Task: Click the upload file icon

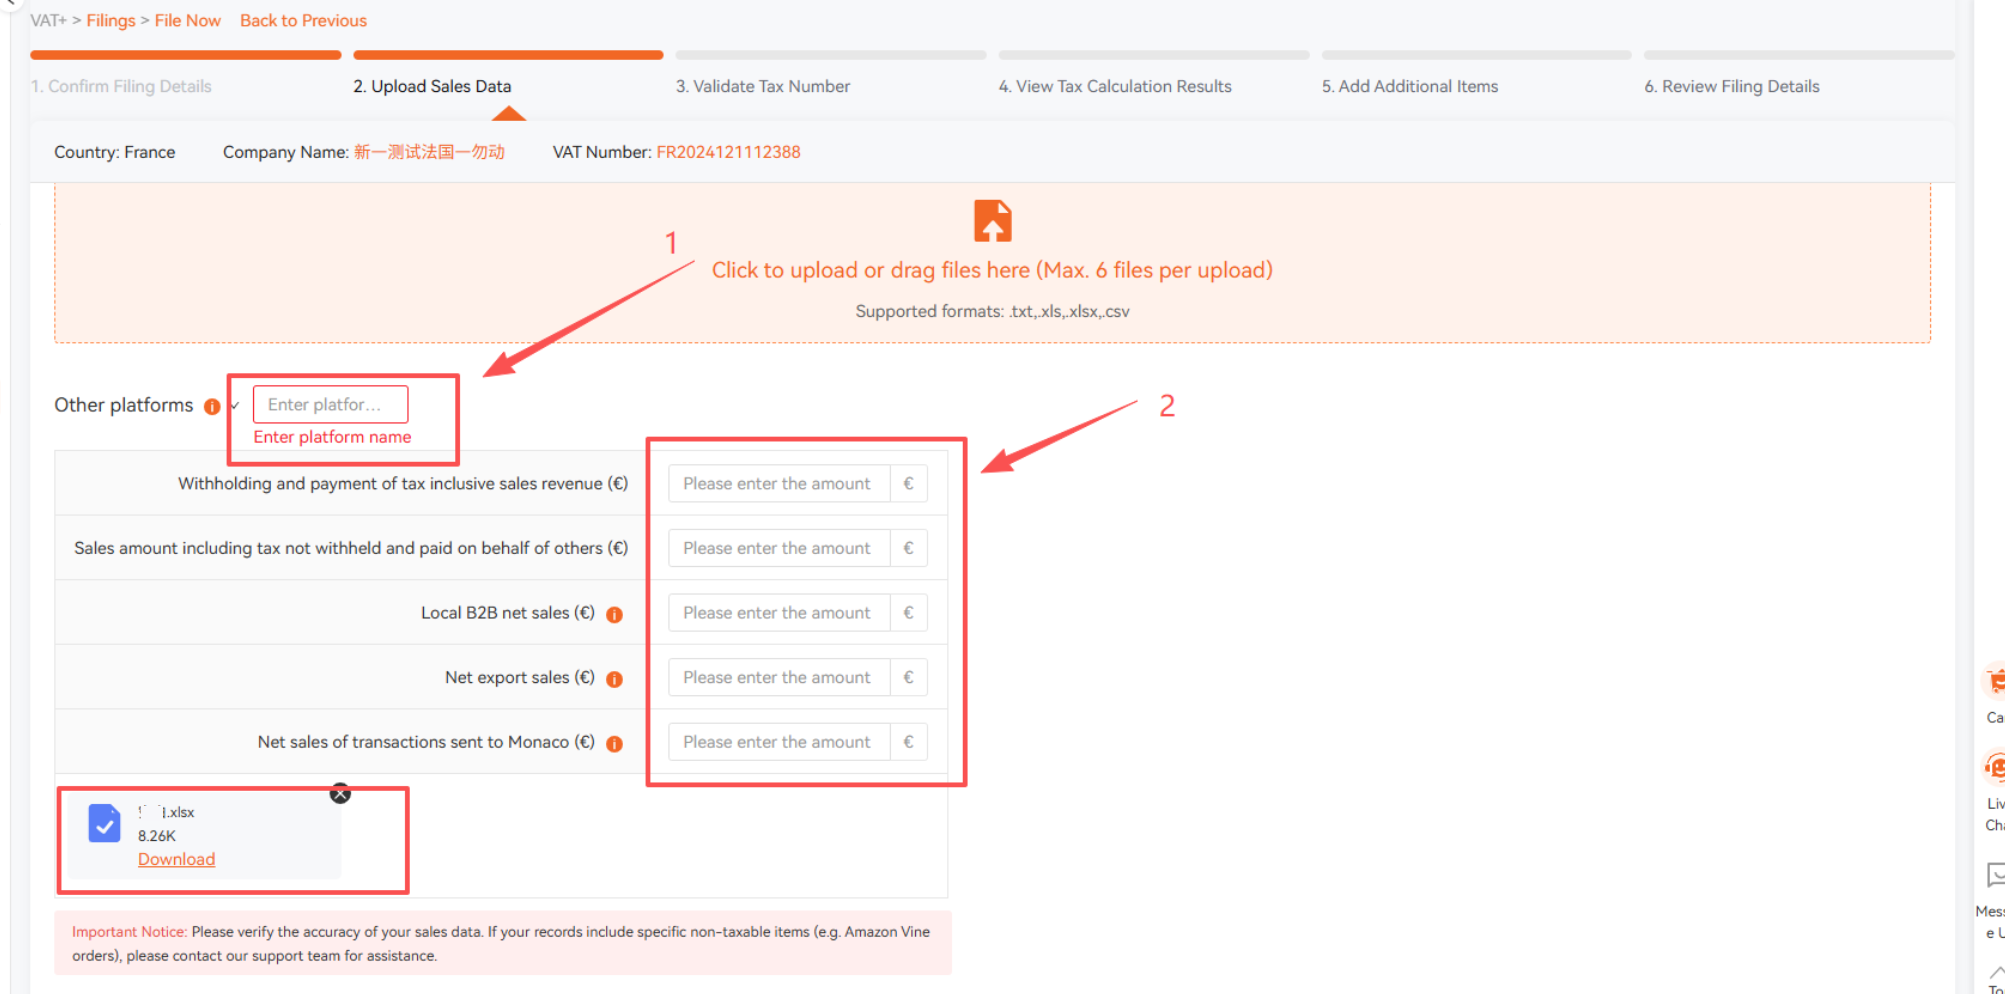Action: [x=992, y=221]
